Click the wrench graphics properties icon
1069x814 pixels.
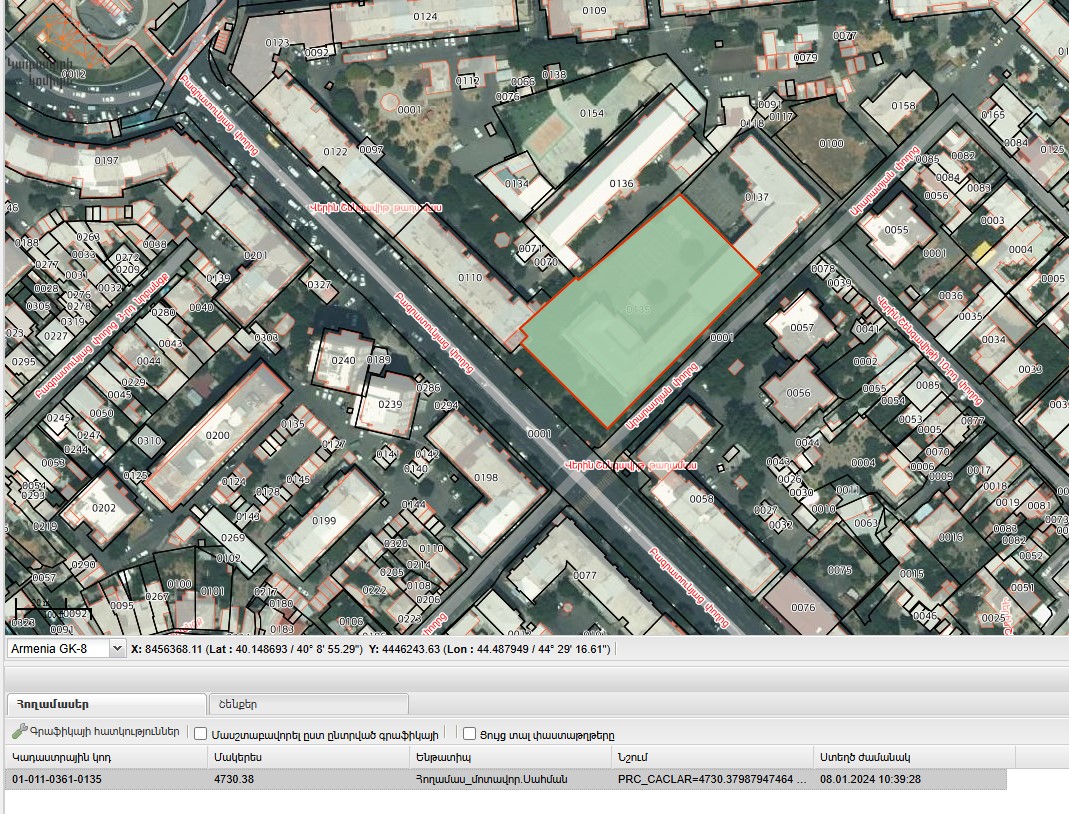(20, 732)
